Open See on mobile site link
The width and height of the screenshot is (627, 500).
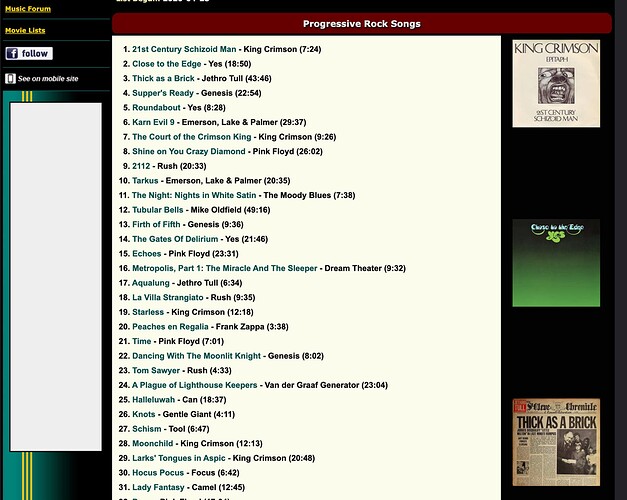tap(48, 79)
